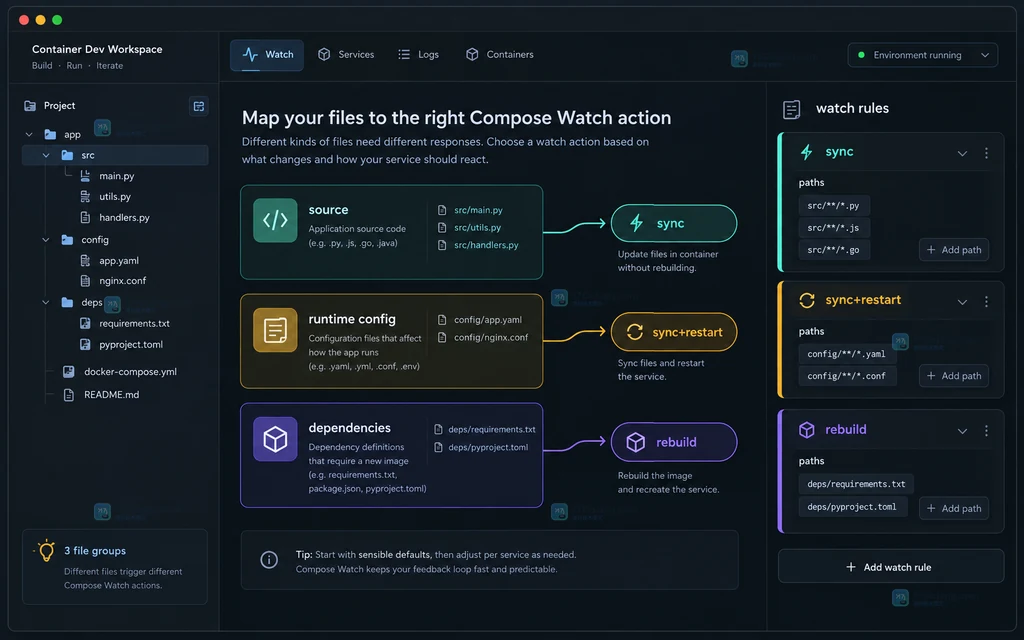The height and width of the screenshot is (640, 1024).
Task: Click the Project folder header icon
Action: pos(30,106)
